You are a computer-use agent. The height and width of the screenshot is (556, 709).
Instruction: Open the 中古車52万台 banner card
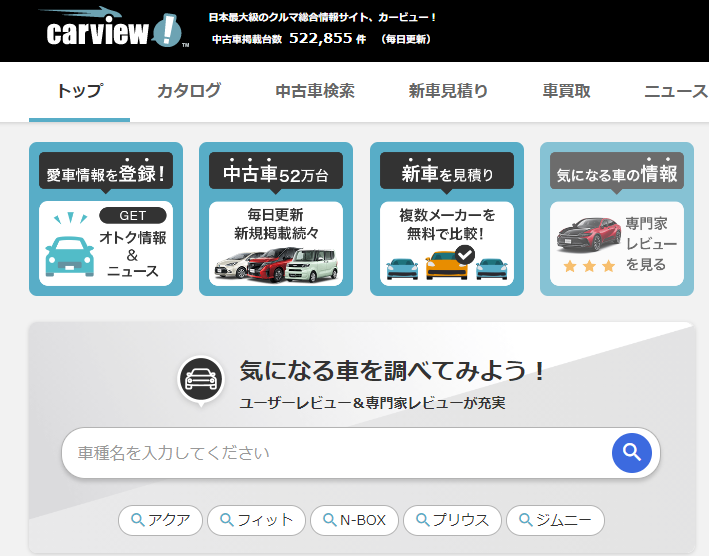pyautogui.click(x=276, y=219)
